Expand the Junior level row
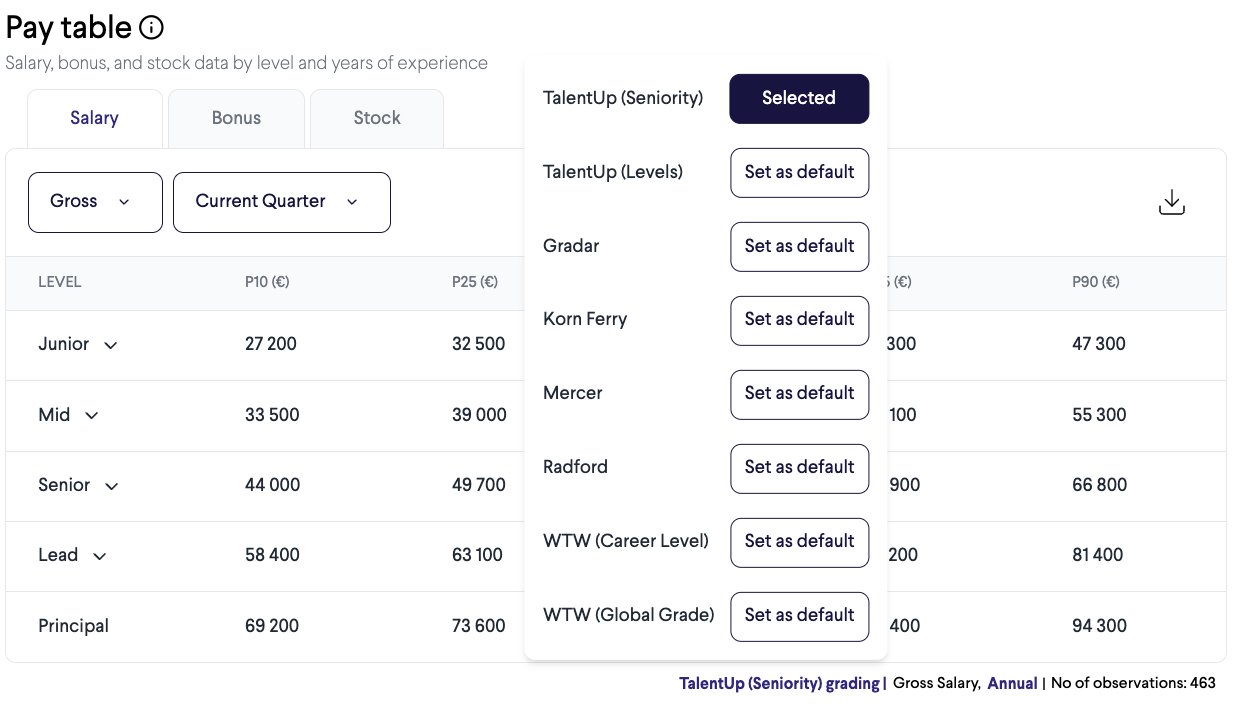Viewport: 1240px width, 710px height. point(111,345)
